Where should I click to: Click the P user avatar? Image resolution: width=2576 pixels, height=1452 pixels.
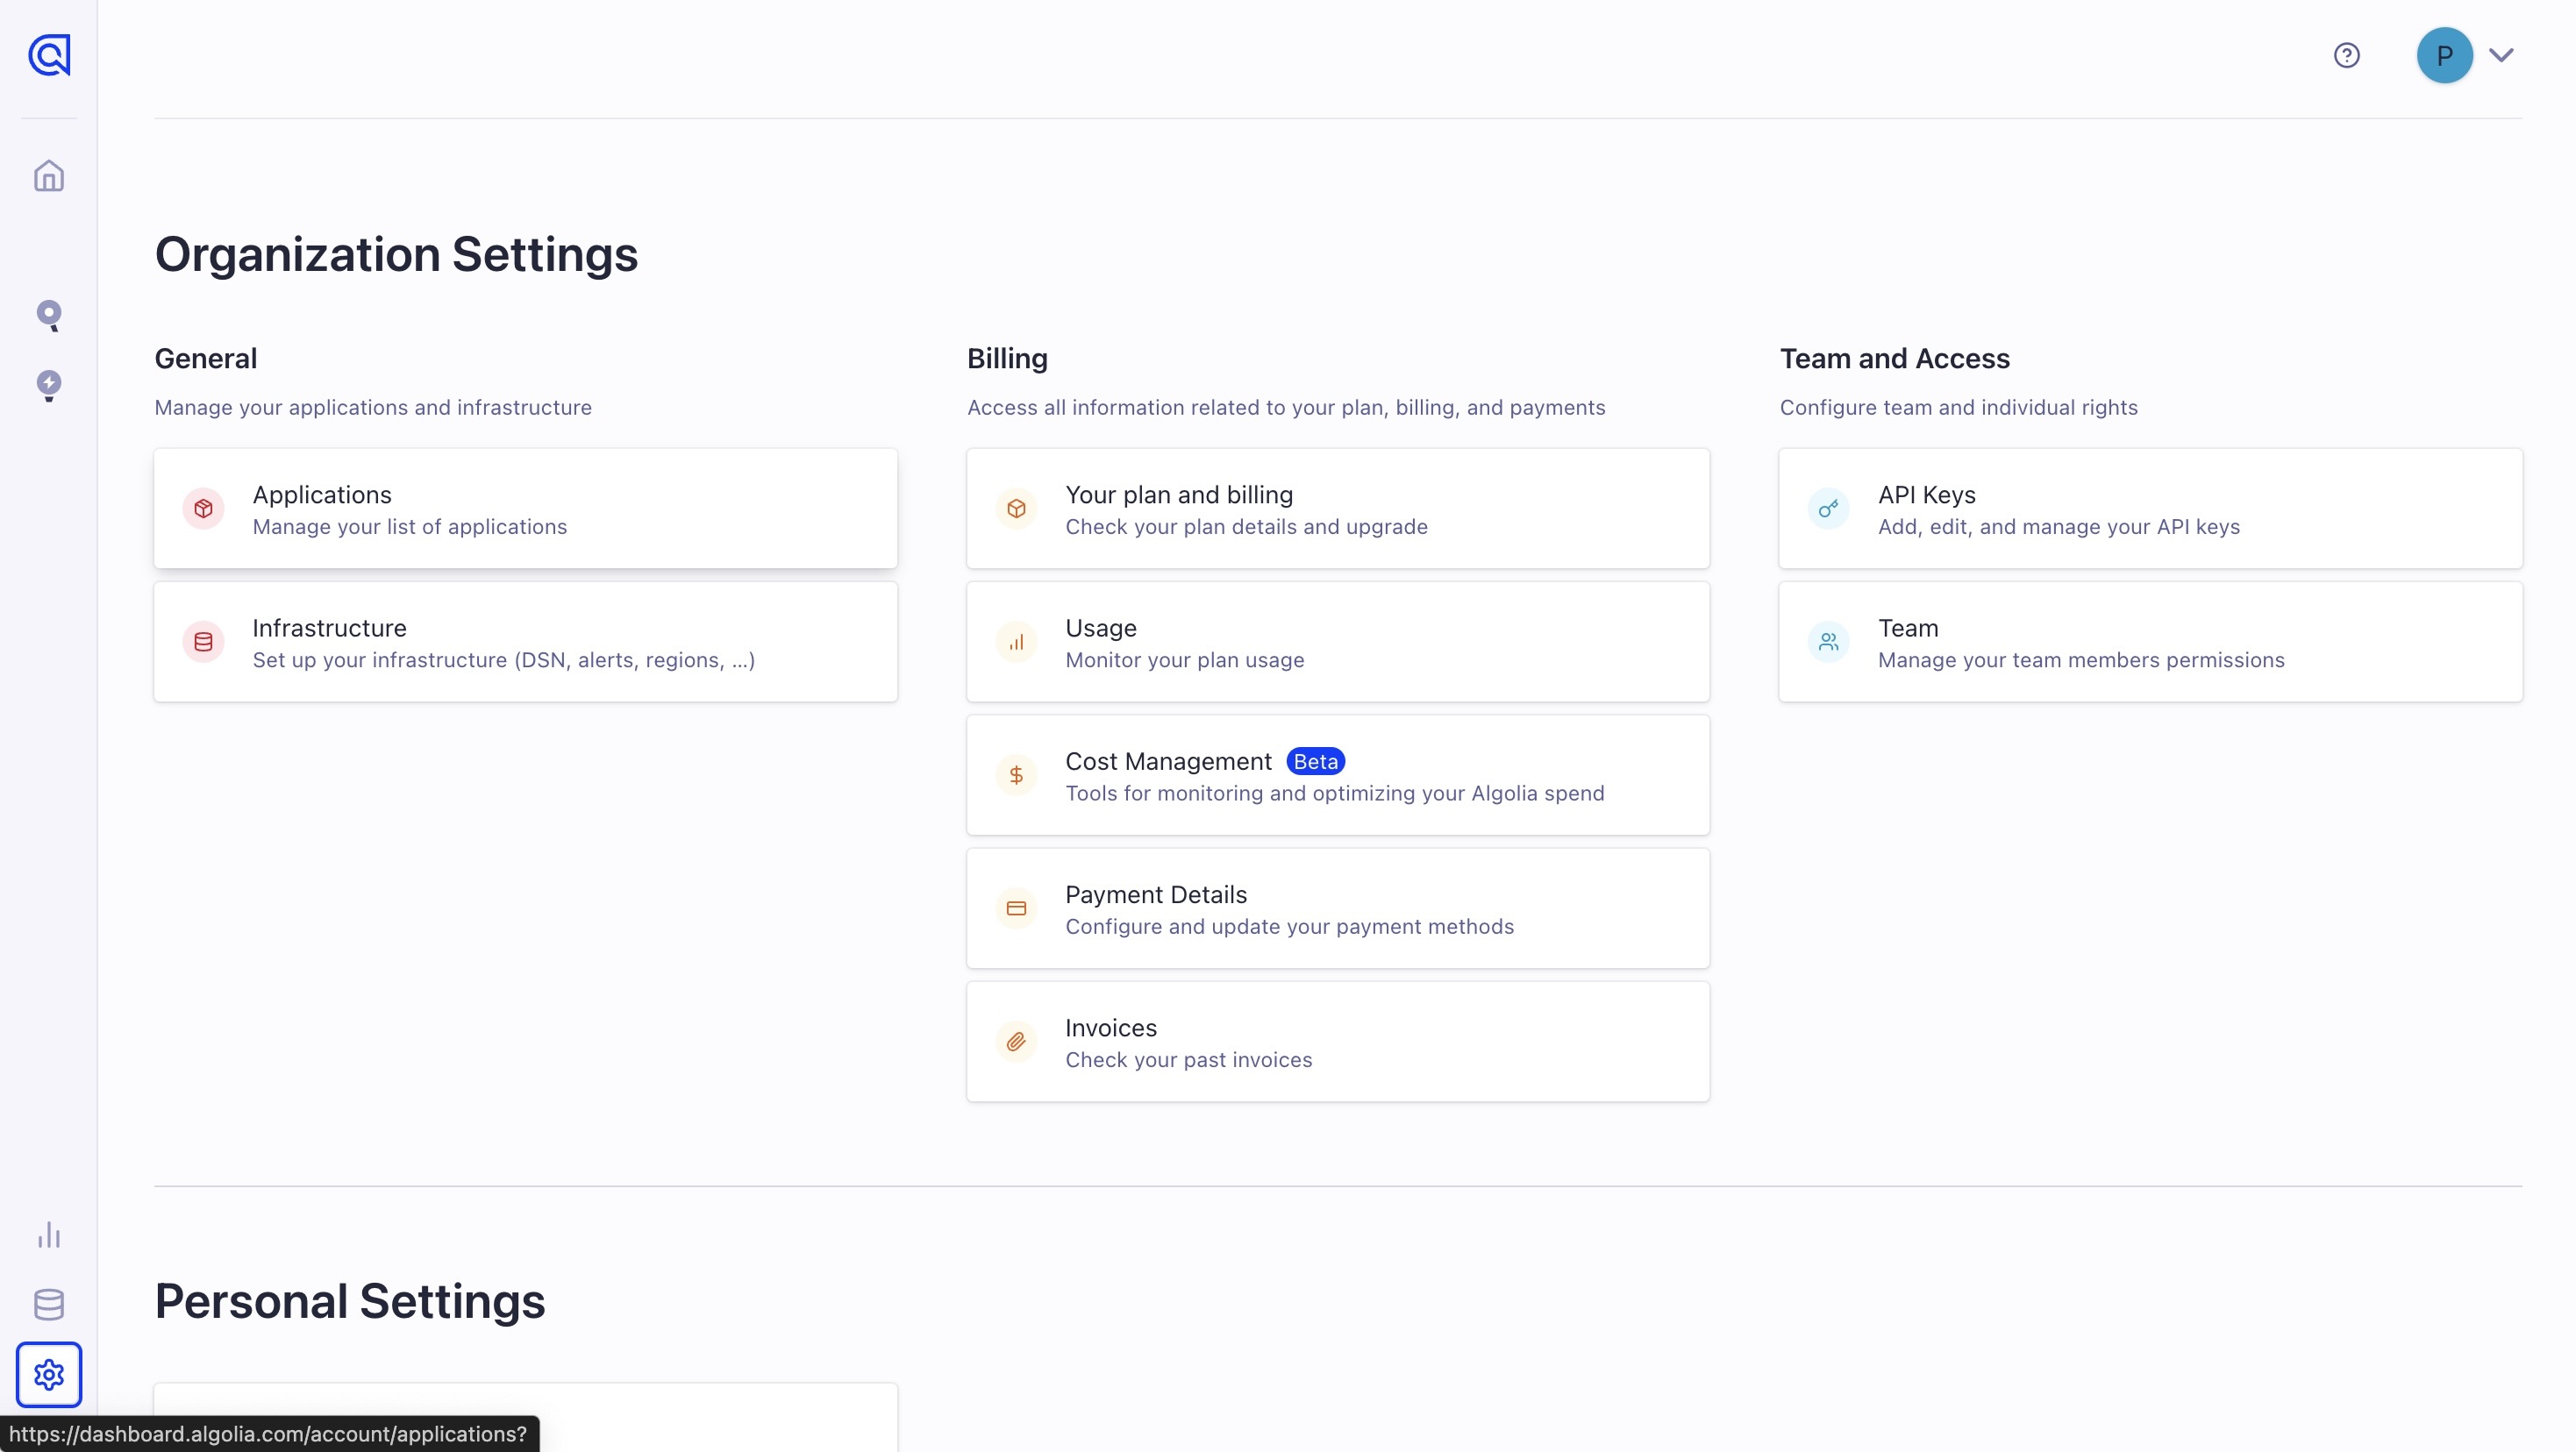[2445, 55]
